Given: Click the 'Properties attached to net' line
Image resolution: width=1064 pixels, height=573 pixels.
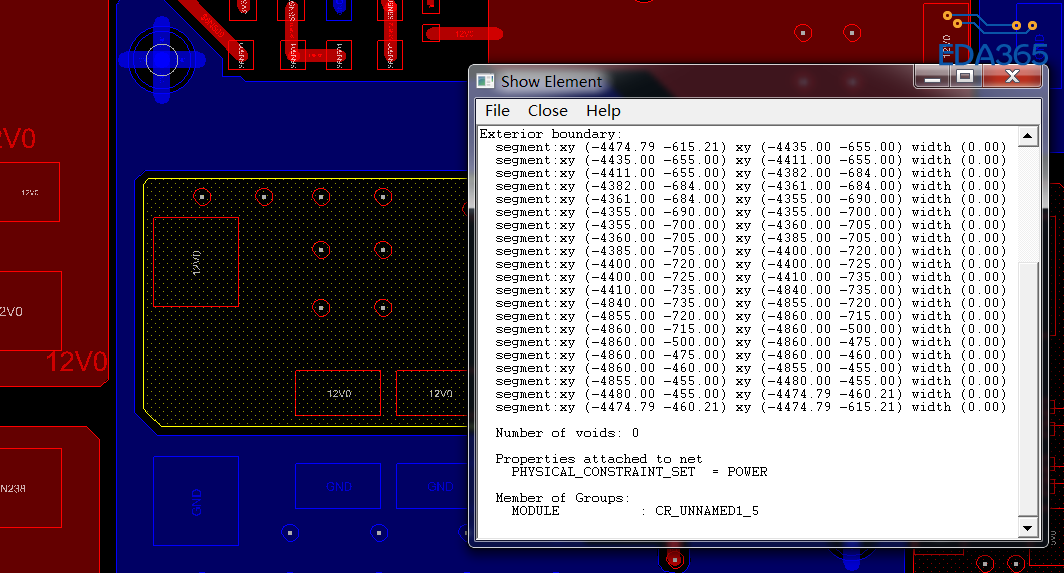Looking at the screenshot, I should point(598,459).
